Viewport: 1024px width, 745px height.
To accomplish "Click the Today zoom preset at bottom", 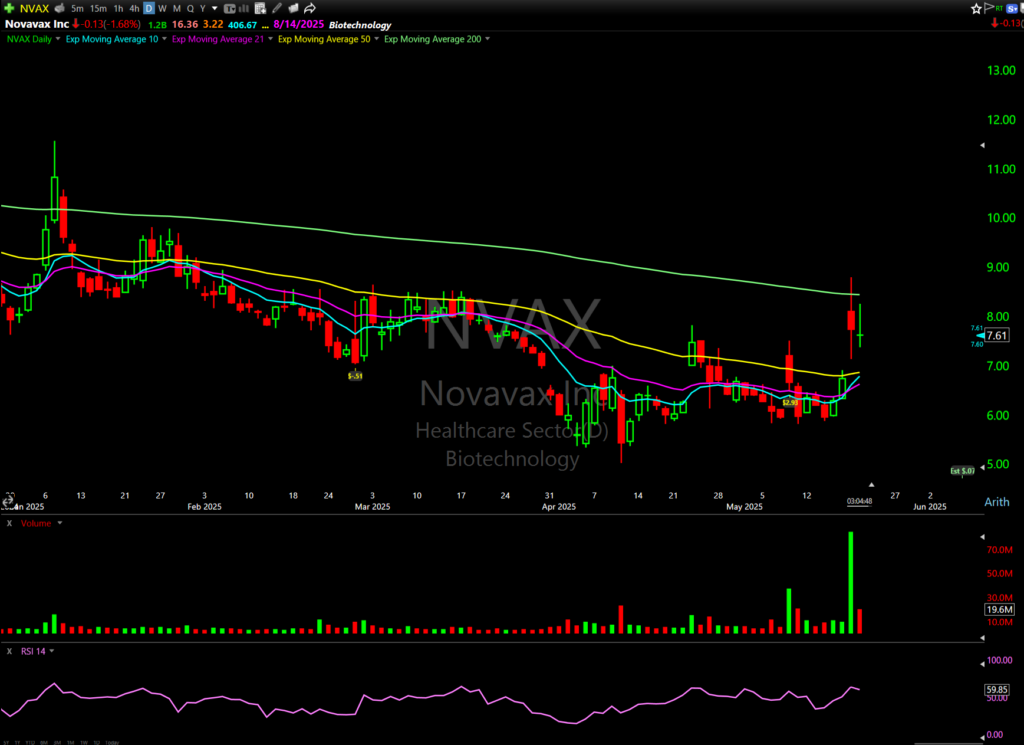I will tap(112, 742).
